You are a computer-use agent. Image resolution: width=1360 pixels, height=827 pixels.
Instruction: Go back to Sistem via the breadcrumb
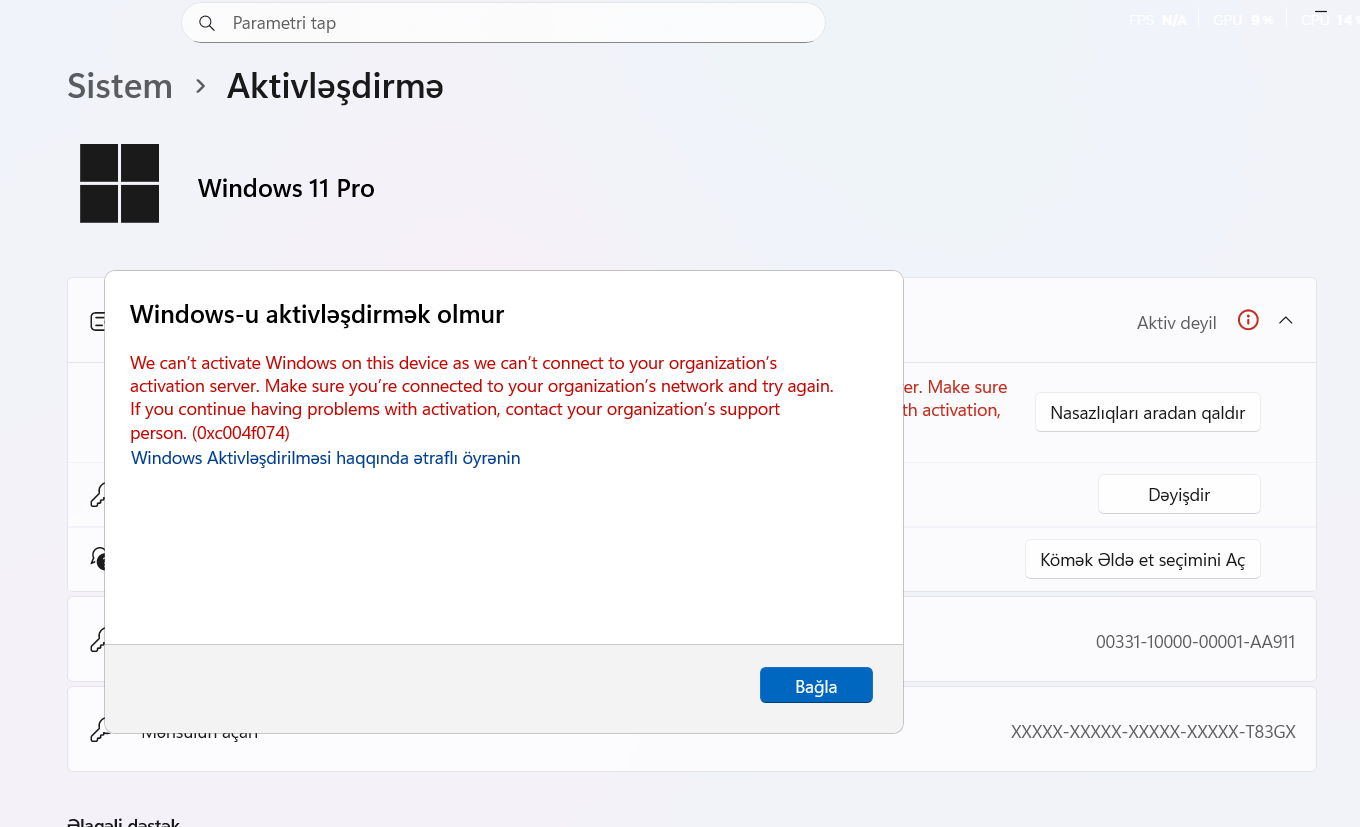point(120,86)
